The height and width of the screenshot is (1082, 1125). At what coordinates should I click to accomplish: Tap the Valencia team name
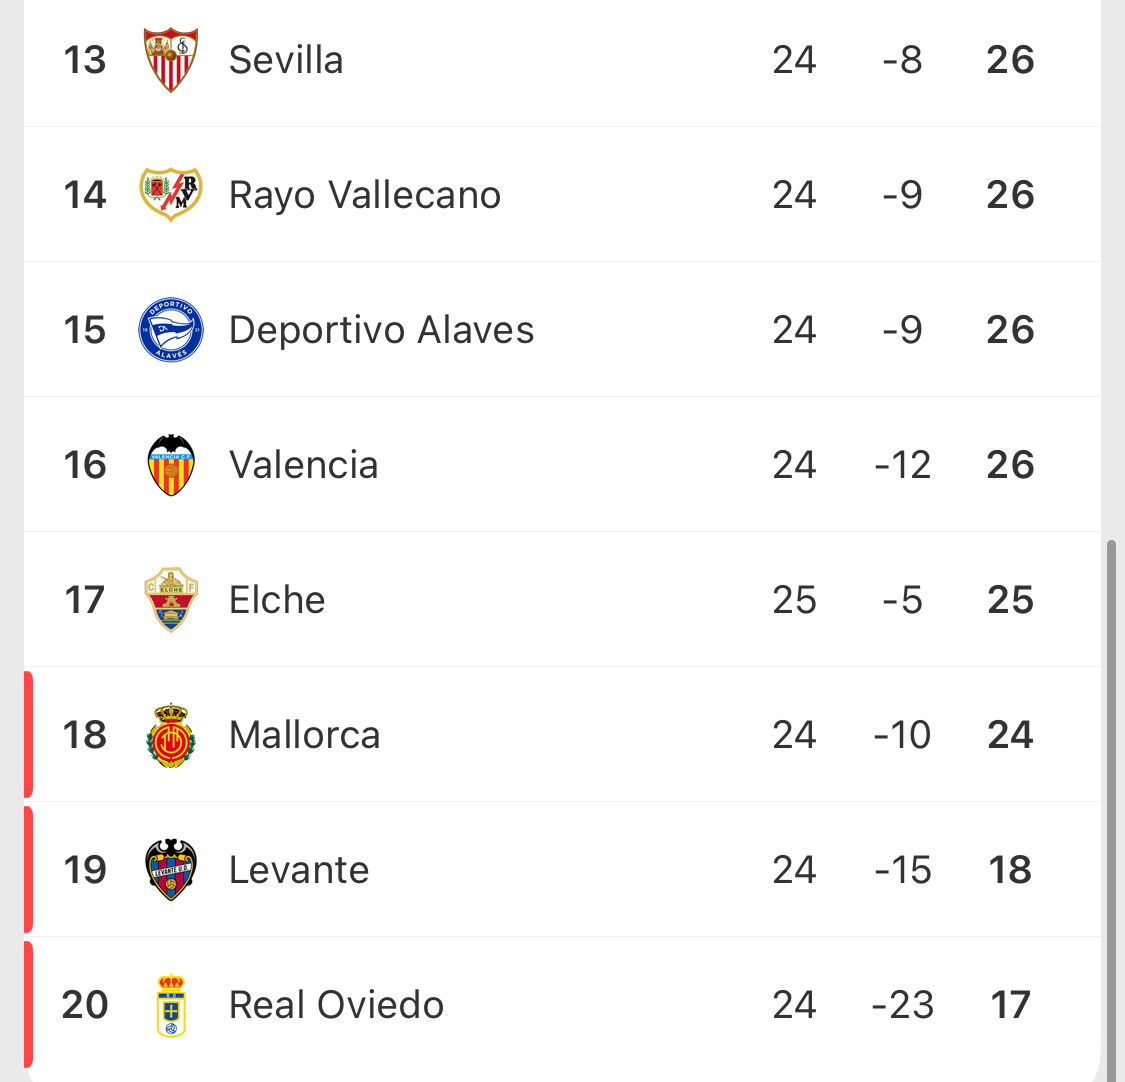coord(303,465)
